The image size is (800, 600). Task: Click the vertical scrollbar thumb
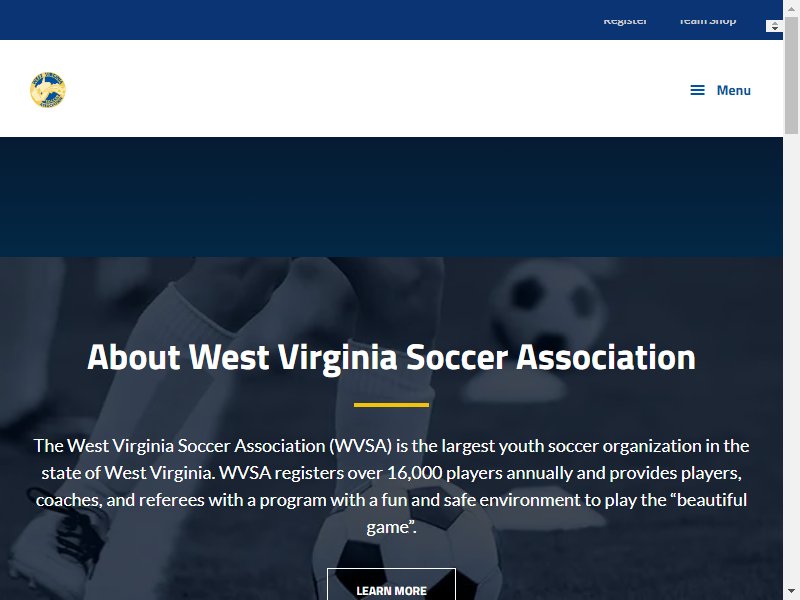[x=791, y=75]
